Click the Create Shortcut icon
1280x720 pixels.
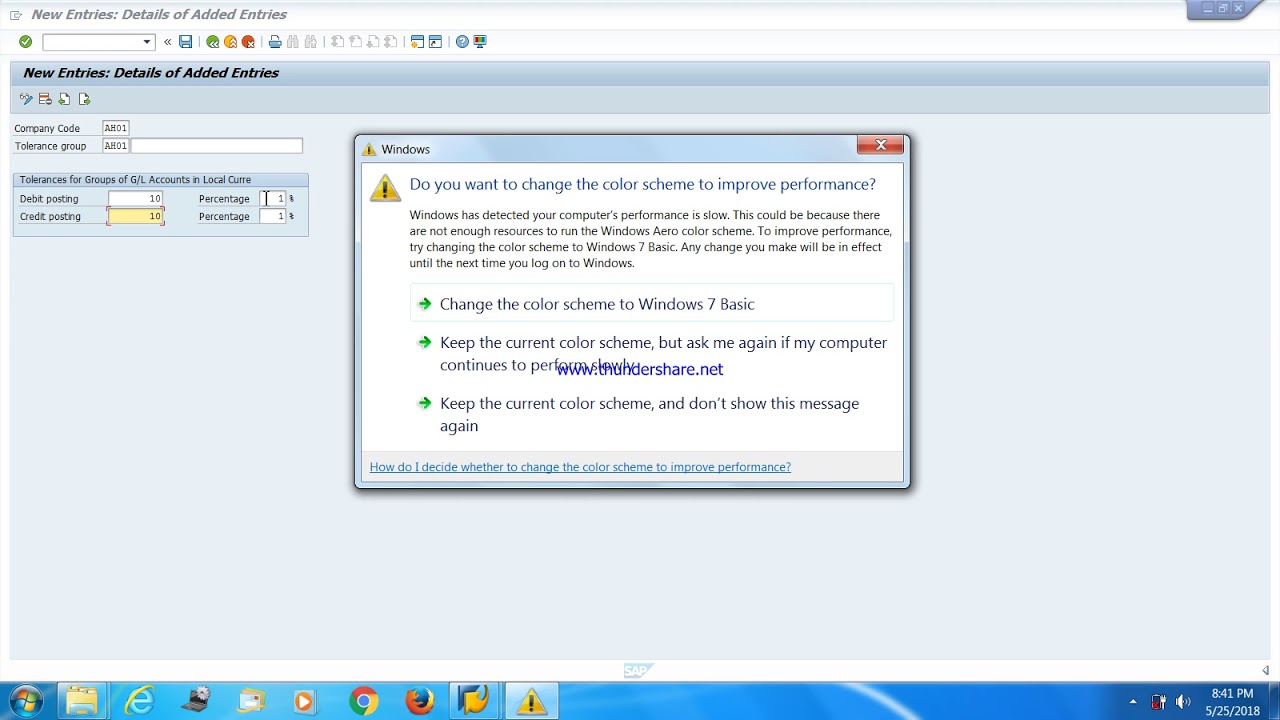pos(436,42)
